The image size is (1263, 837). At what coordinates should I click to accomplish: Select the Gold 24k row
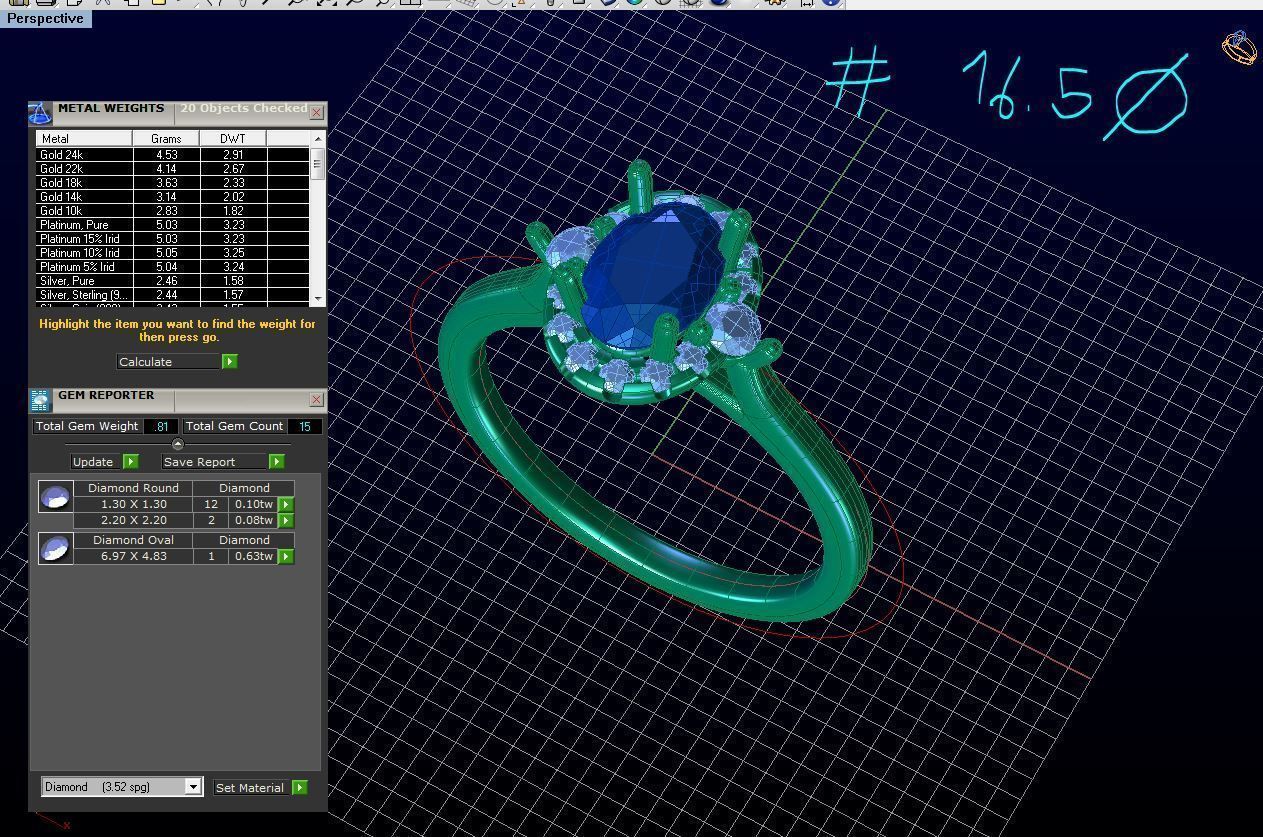[x=173, y=155]
